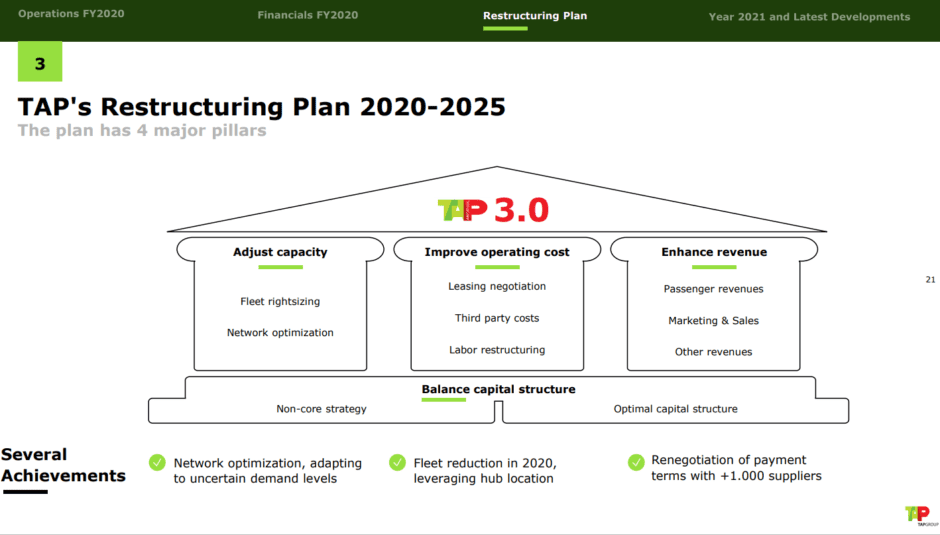Click the green checkmark beside Renegotiation of payment terms

[x=636, y=462]
